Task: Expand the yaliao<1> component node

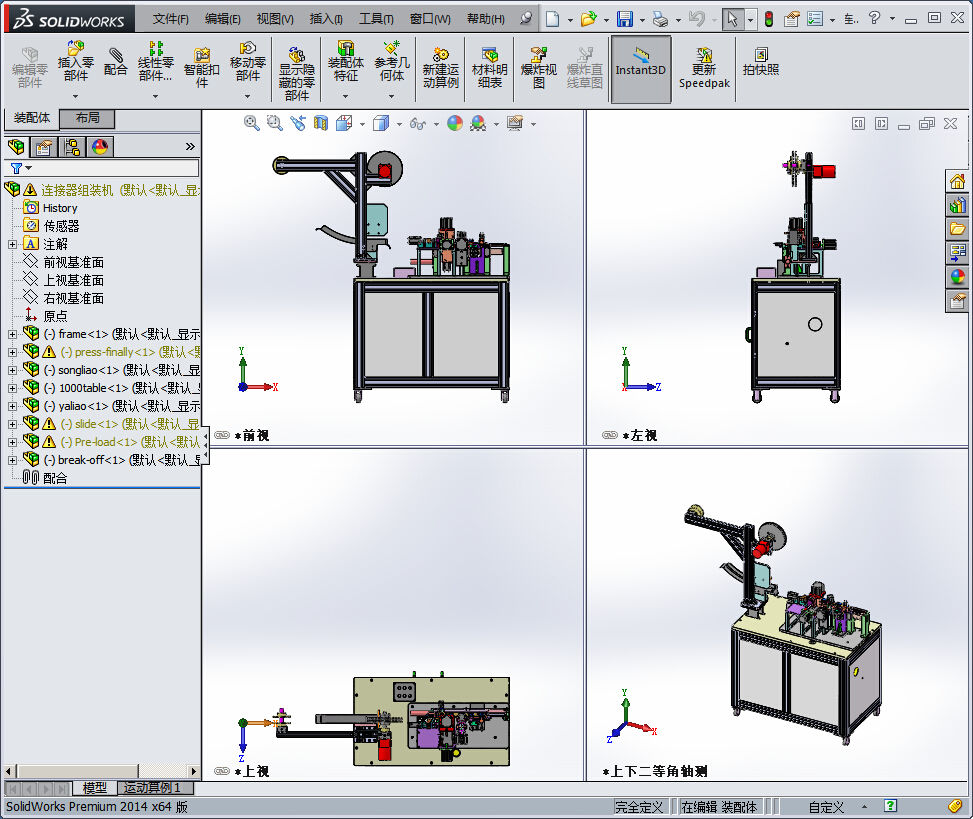Action: click(12, 406)
